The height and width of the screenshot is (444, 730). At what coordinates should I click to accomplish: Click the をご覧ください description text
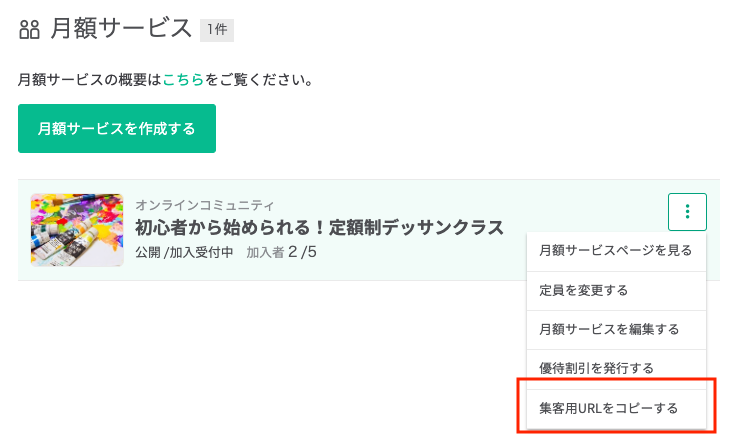[x=259, y=80]
